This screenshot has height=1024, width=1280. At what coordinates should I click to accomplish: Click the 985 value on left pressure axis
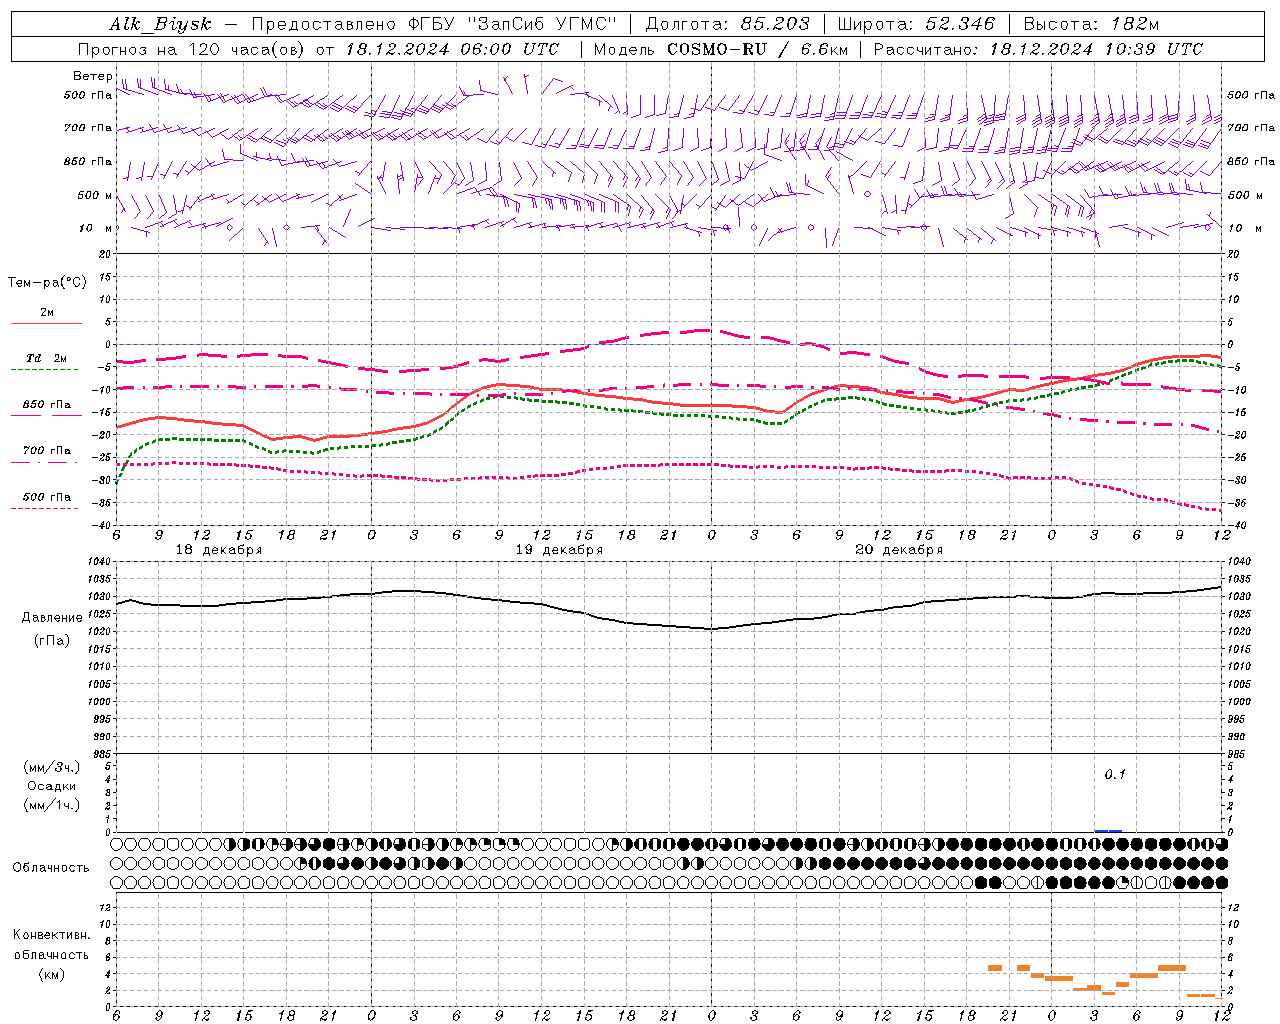point(103,753)
